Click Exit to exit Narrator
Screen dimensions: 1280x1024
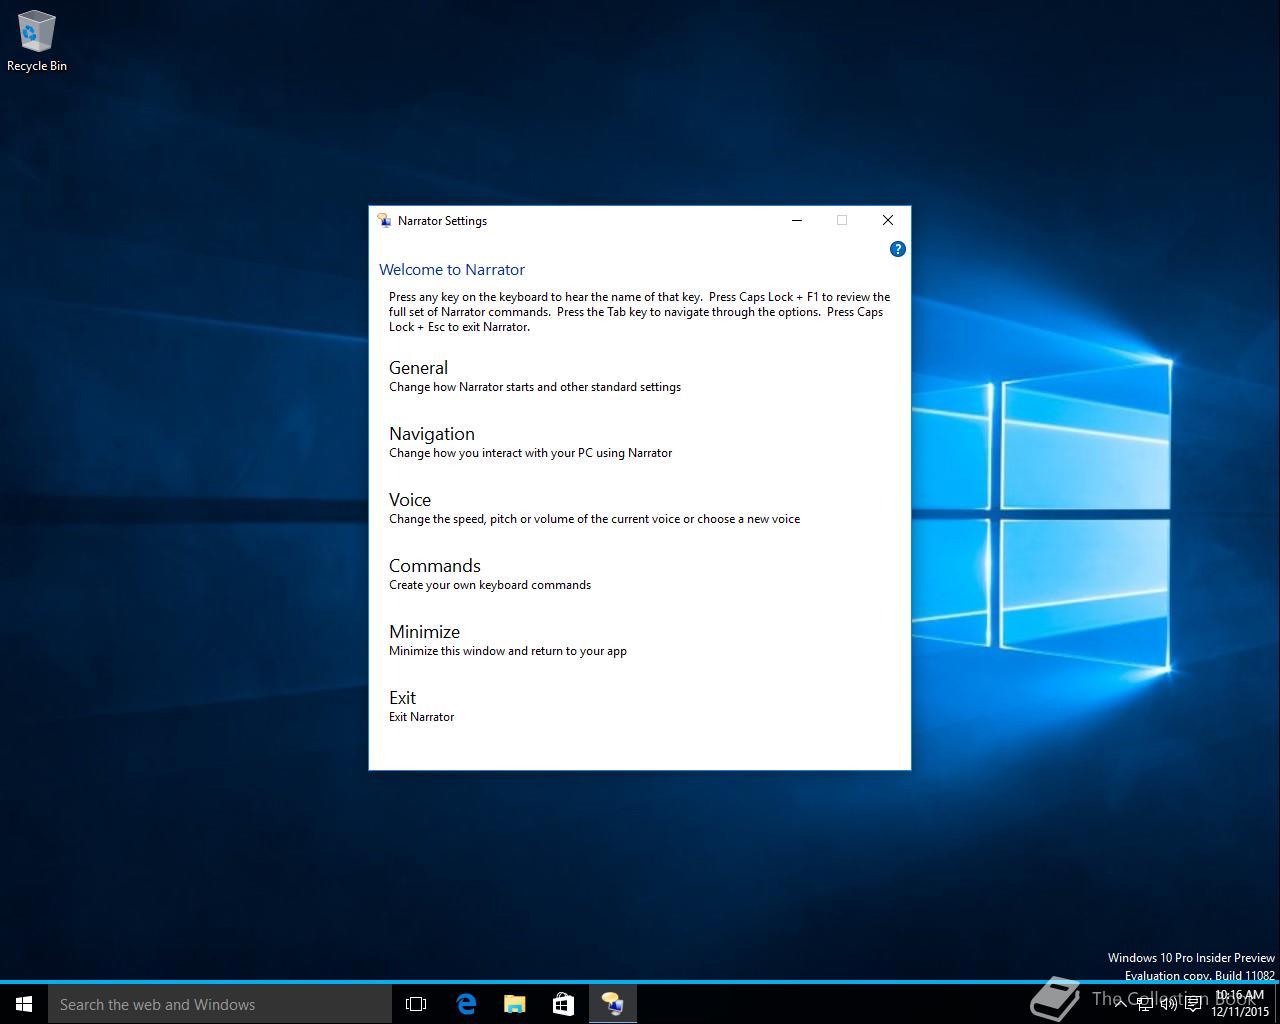[402, 698]
